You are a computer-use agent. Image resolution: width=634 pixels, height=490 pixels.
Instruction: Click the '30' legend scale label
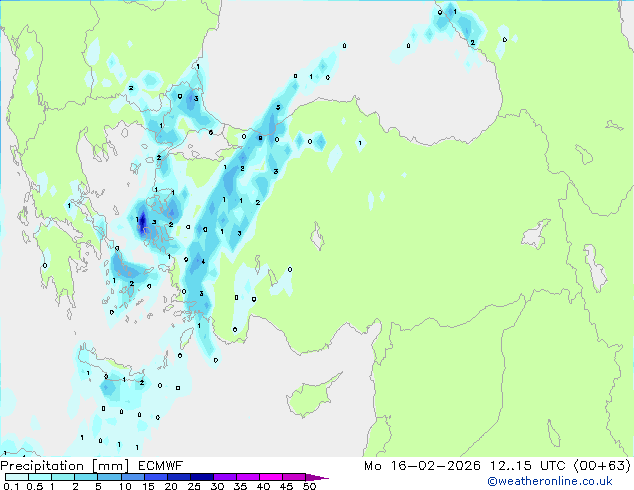point(218,486)
